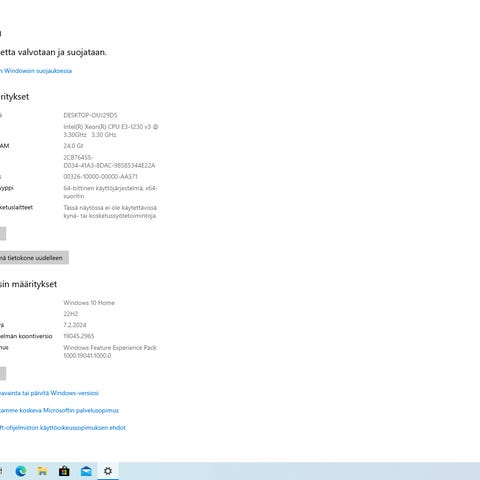Click the build number 19045.2965 value

coord(79,336)
